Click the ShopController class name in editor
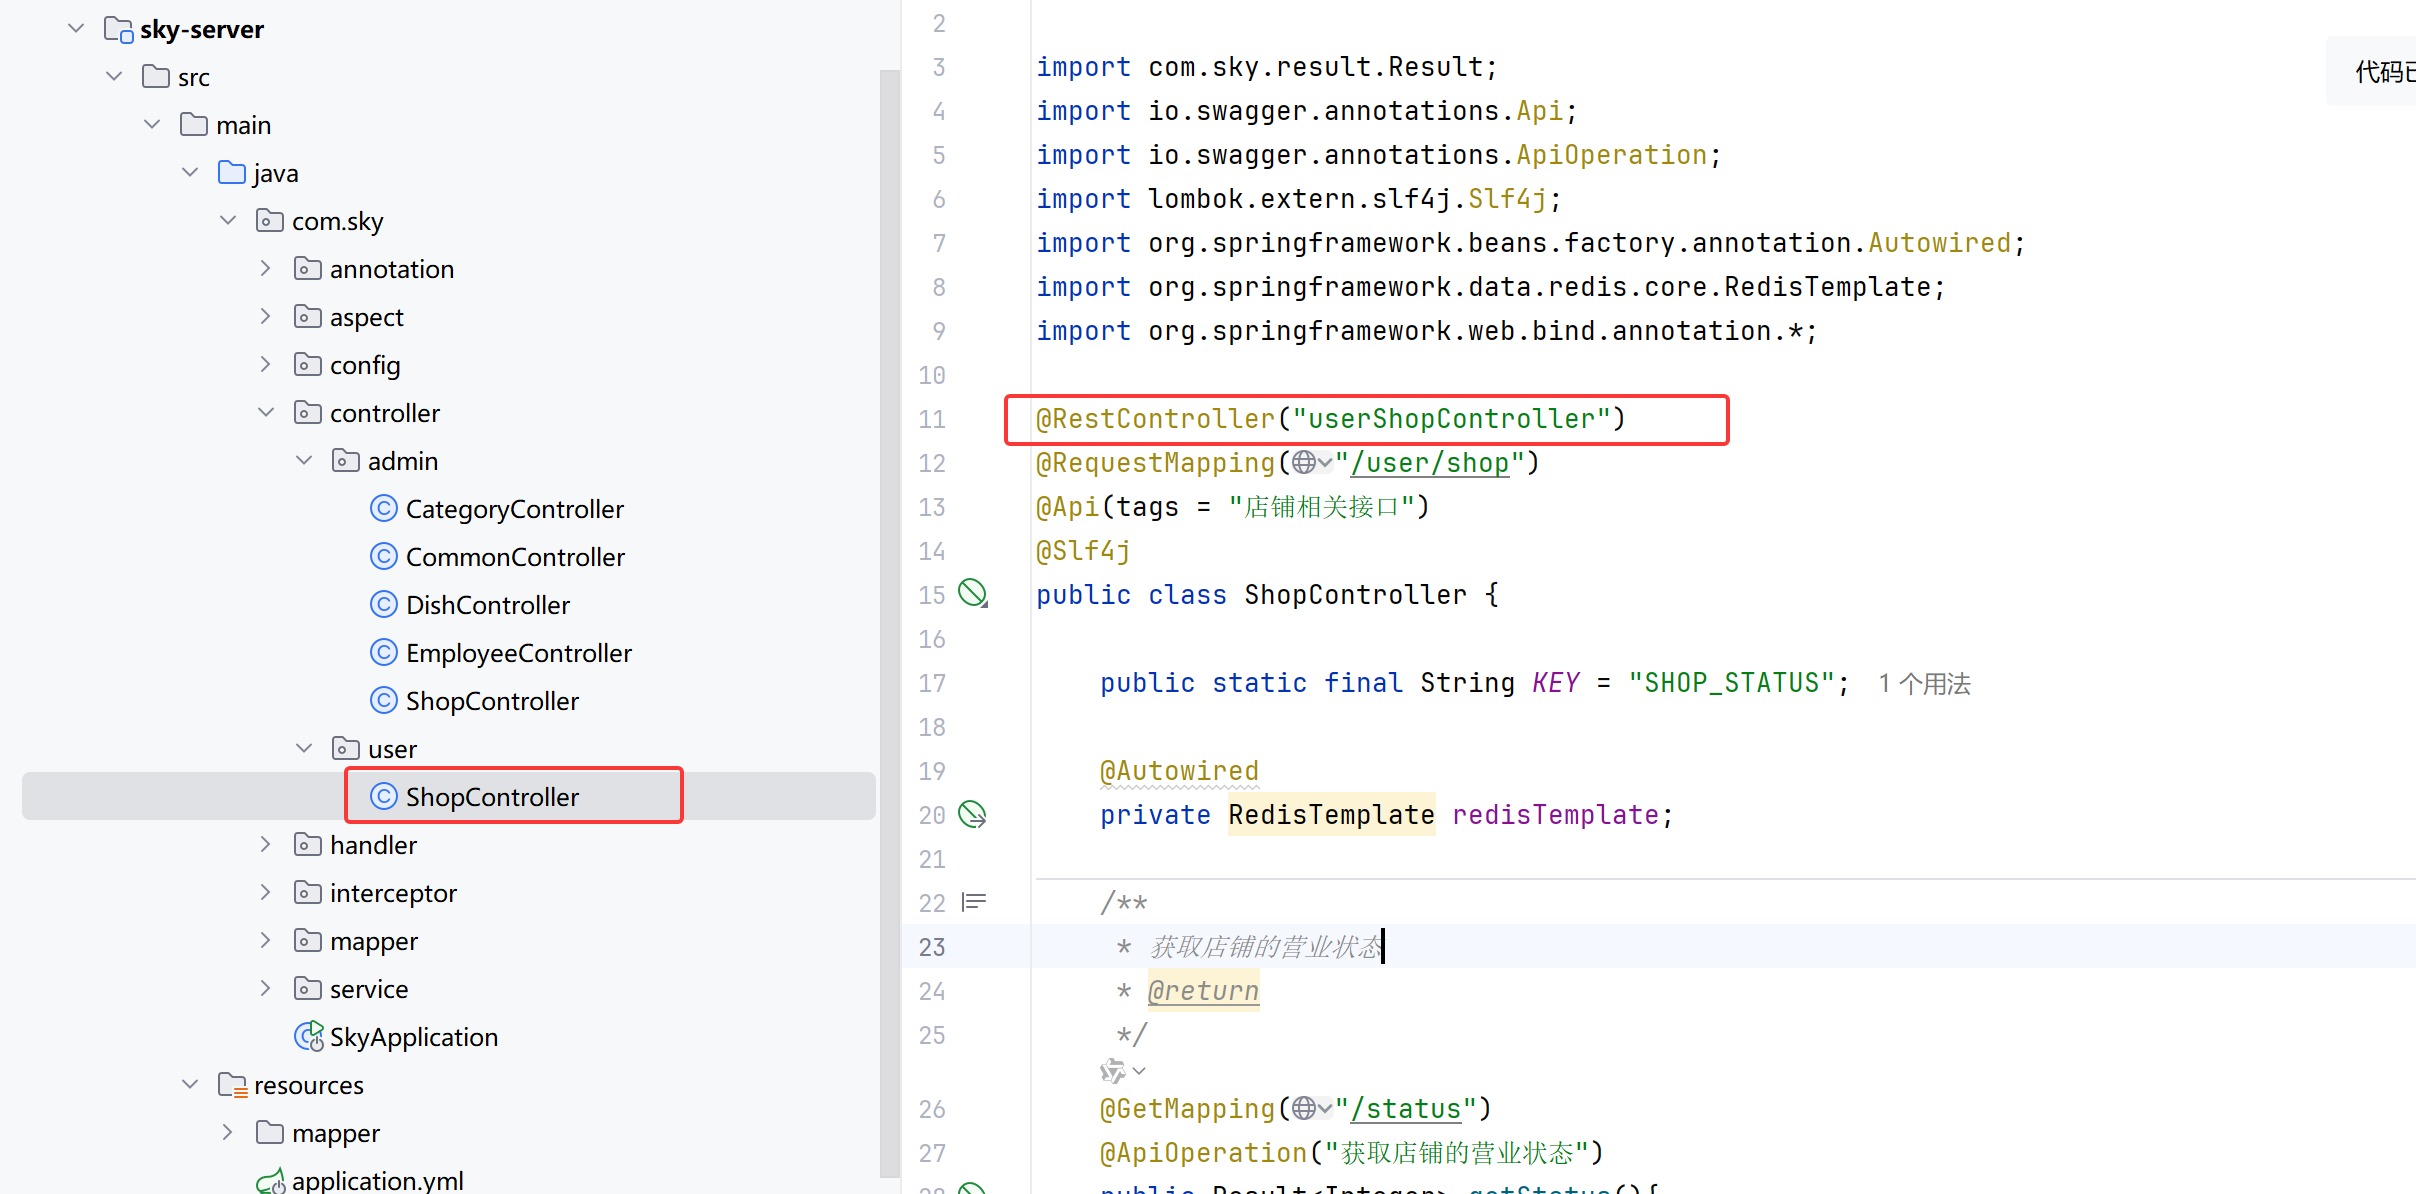The height and width of the screenshot is (1194, 2416). pos(1355,595)
